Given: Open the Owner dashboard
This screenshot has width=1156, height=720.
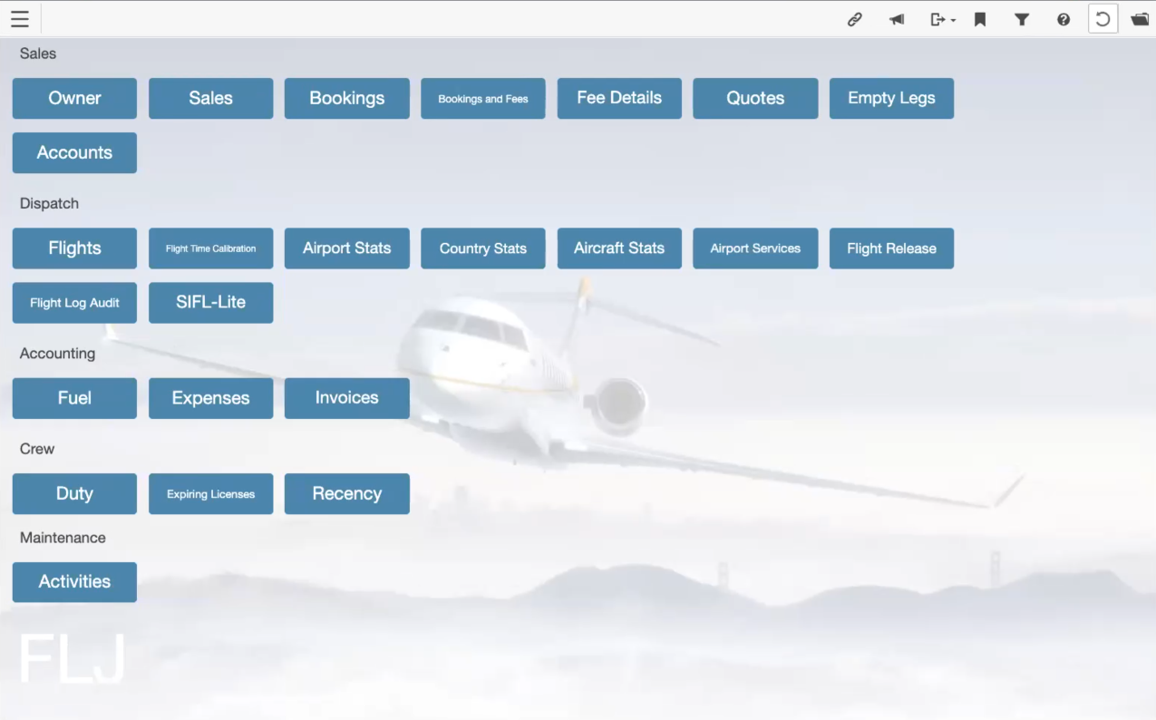Looking at the screenshot, I should (74, 98).
